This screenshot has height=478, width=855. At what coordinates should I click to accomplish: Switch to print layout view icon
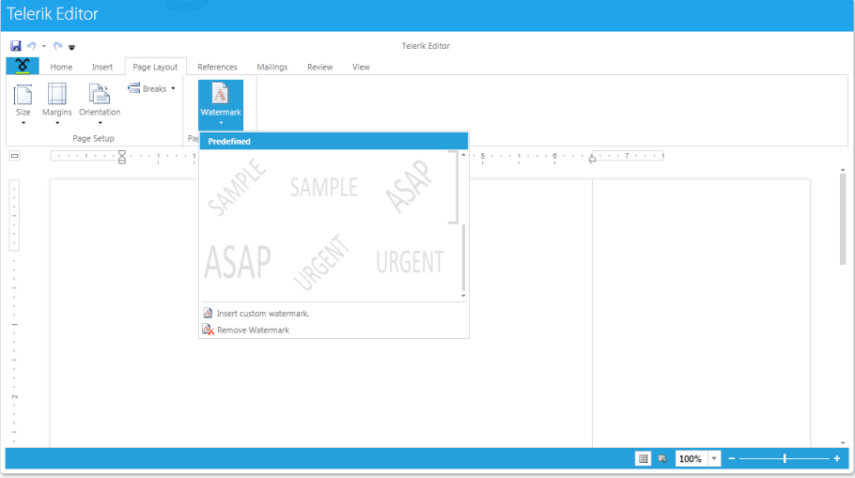click(643, 459)
